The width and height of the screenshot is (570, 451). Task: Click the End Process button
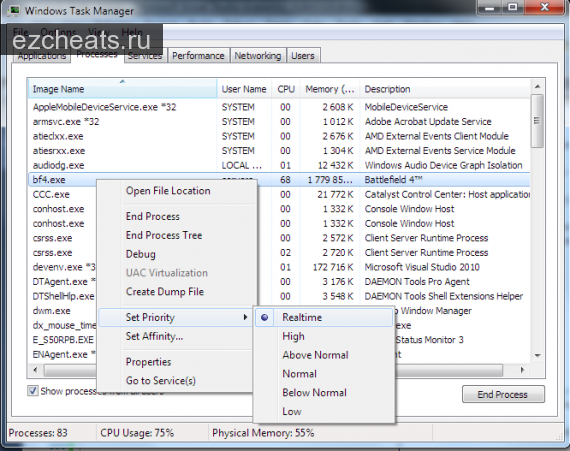click(503, 394)
